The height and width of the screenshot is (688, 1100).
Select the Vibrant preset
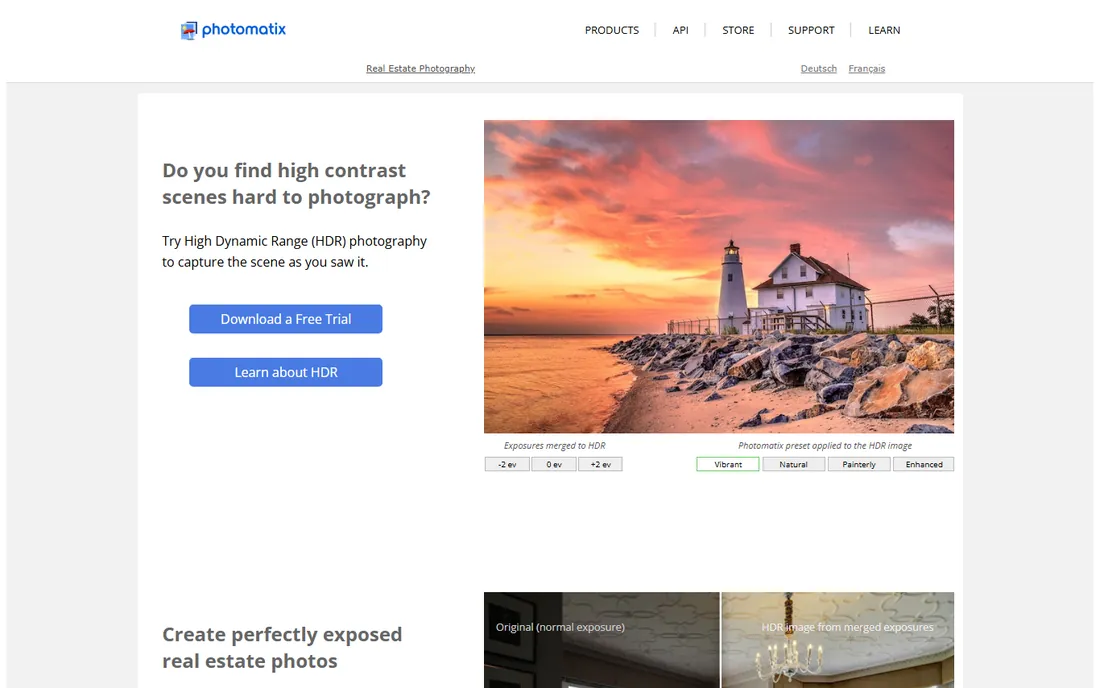click(727, 464)
